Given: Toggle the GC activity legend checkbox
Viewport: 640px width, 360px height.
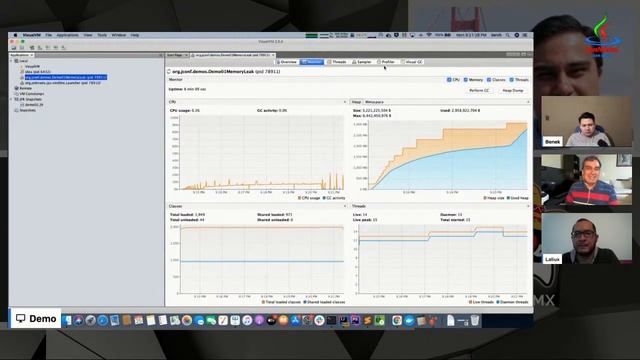Looking at the screenshot, I should tap(324, 198).
